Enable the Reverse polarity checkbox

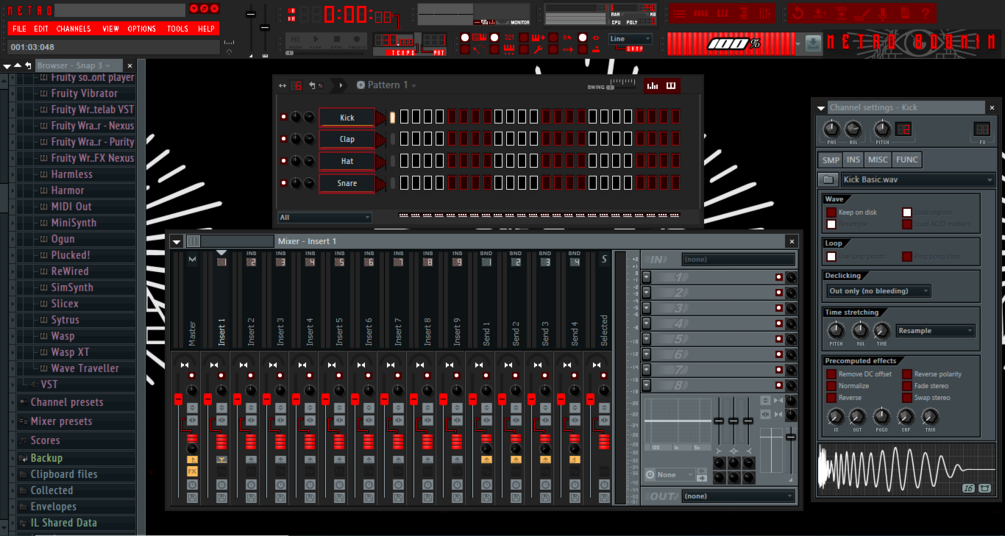pos(907,374)
